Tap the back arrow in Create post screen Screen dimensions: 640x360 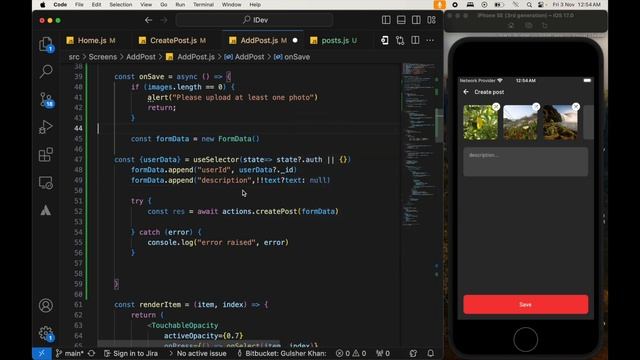(466, 92)
